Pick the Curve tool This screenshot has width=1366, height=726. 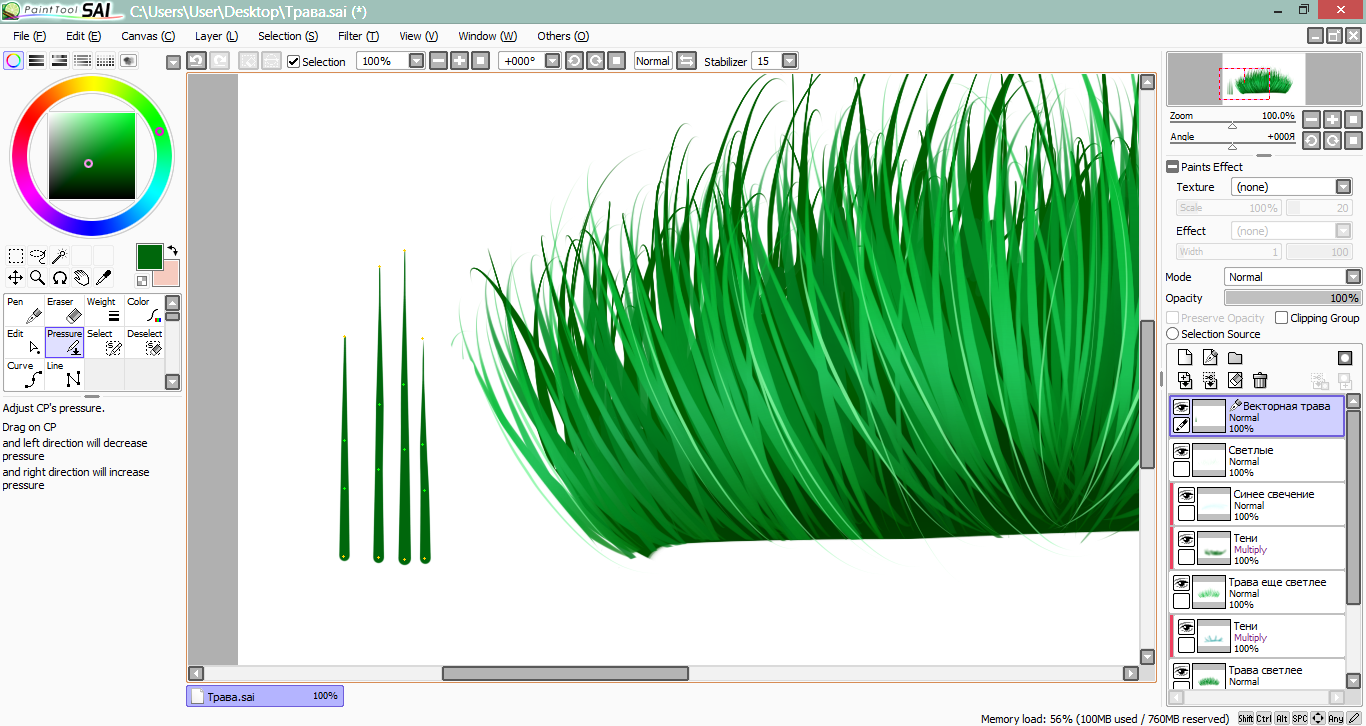[24, 374]
